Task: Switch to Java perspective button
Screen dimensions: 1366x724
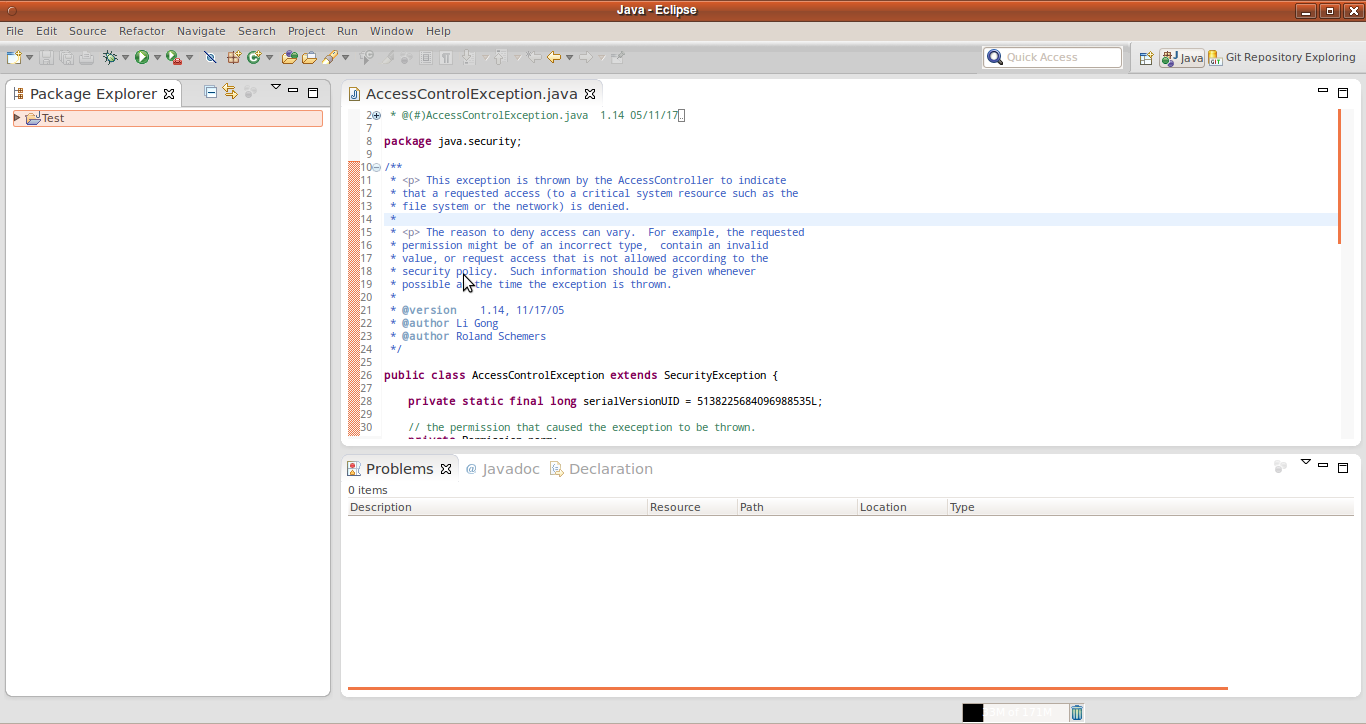Action: [1181, 58]
